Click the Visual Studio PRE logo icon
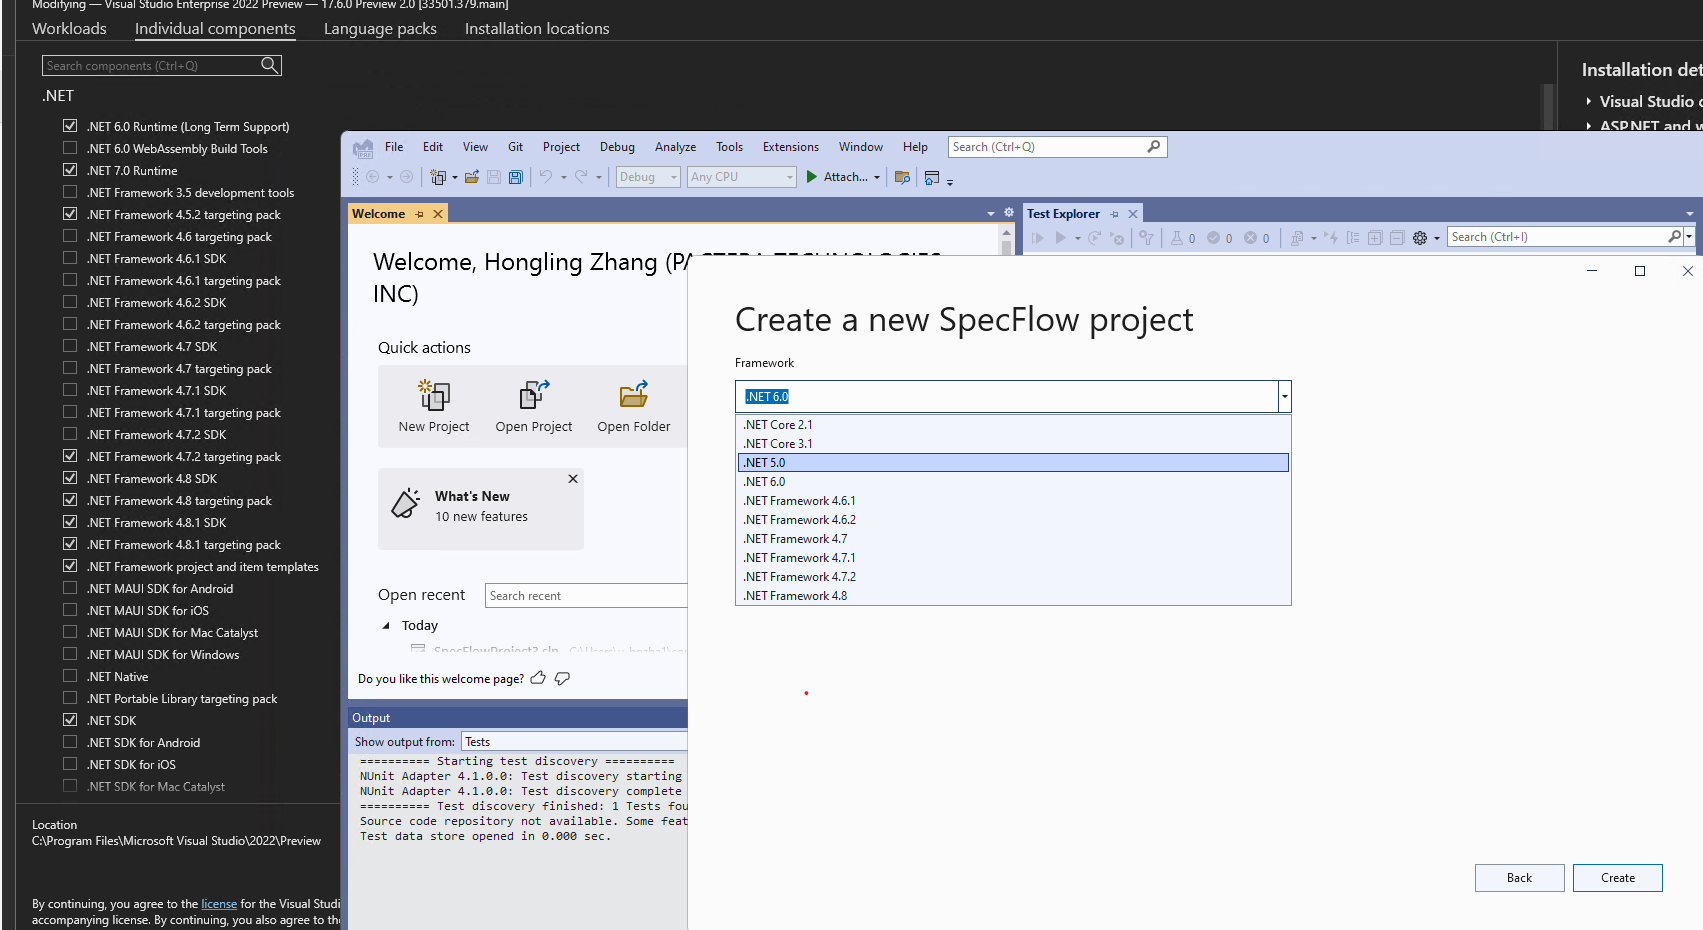Screen dimensions: 1703x930 click(x=363, y=148)
